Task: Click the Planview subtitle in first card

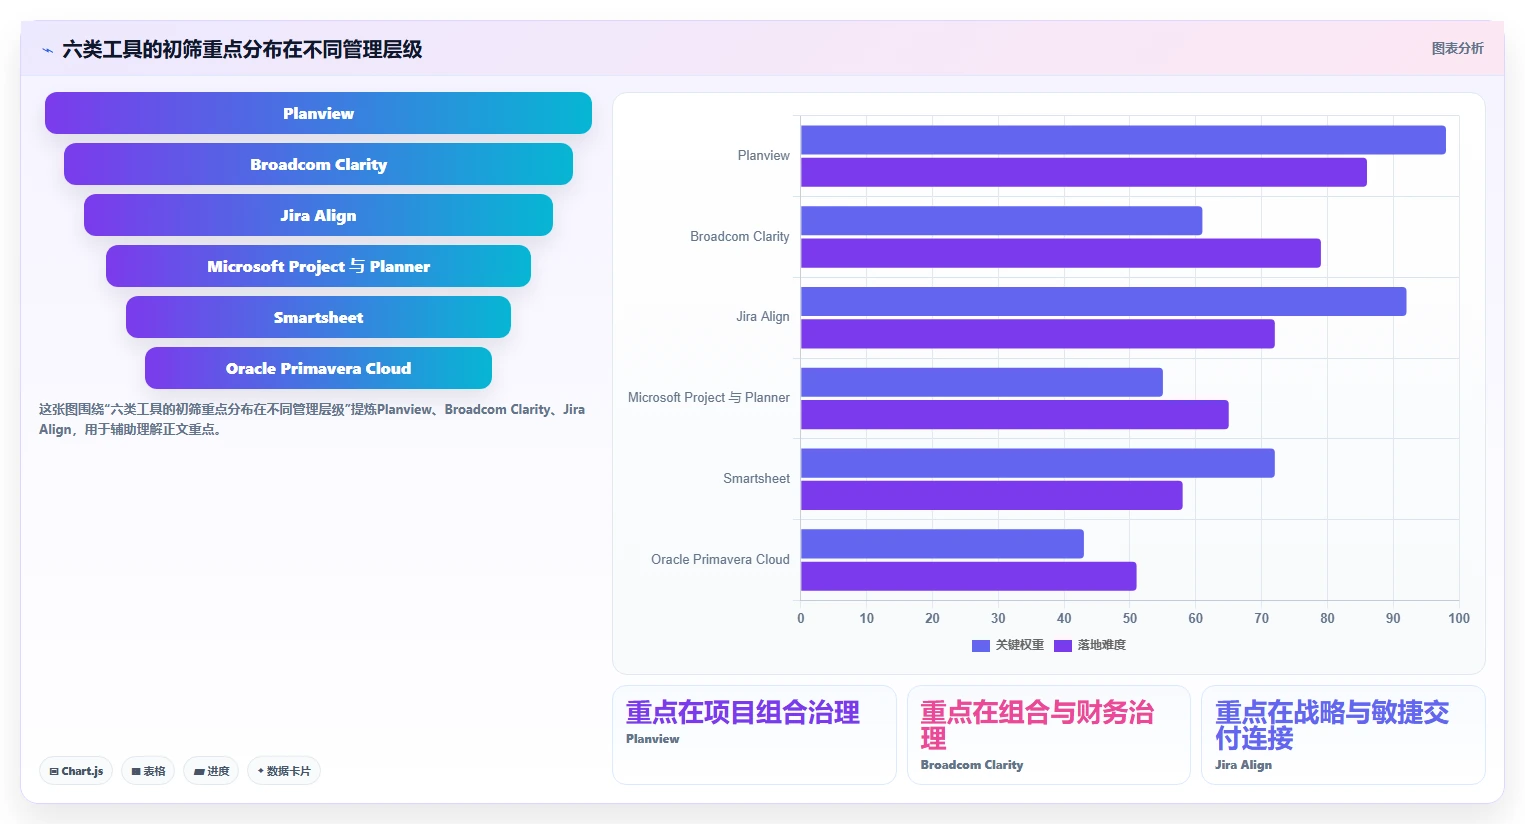Action: pyautogui.click(x=652, y=739)
